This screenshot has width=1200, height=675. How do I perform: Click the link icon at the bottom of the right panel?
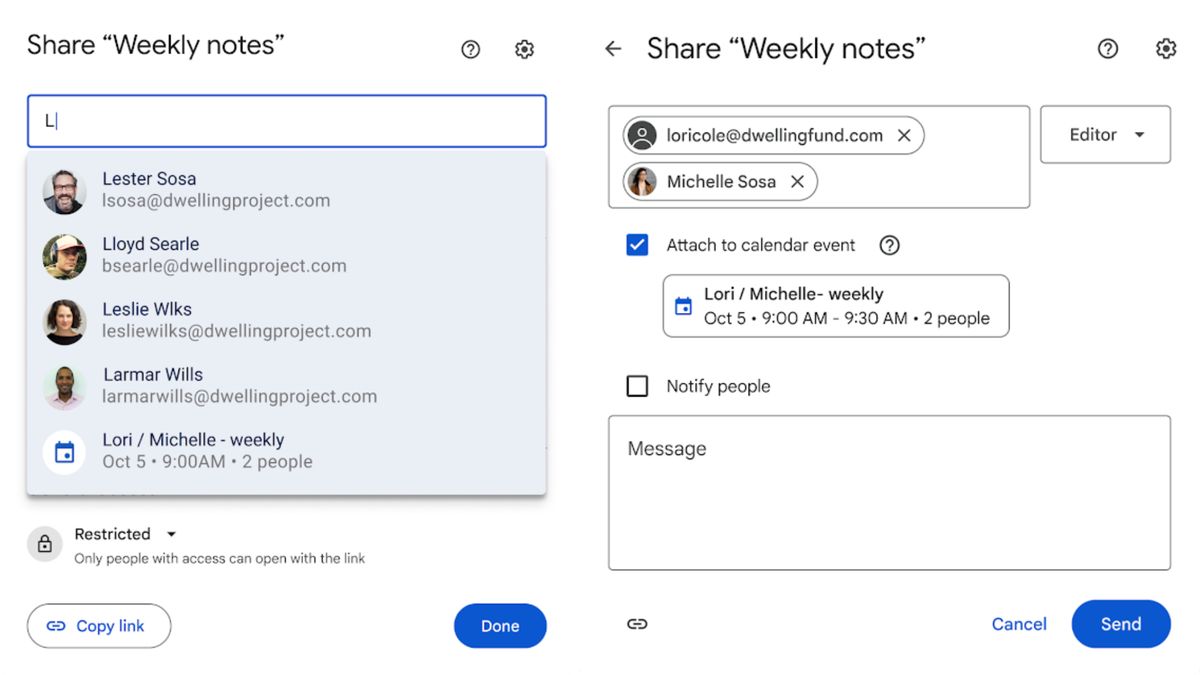pos(637,624)
